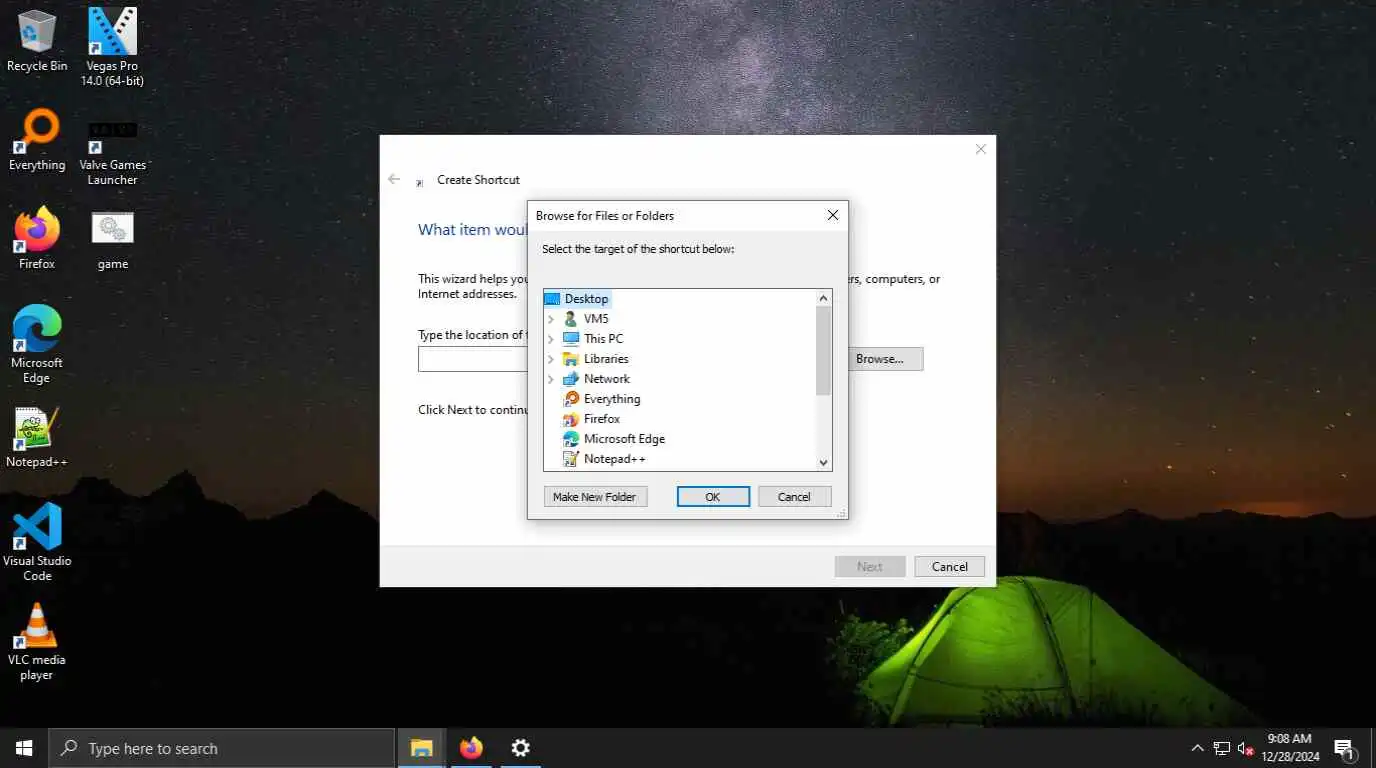Show hidden system tray icons

[x=1197, y=748]
